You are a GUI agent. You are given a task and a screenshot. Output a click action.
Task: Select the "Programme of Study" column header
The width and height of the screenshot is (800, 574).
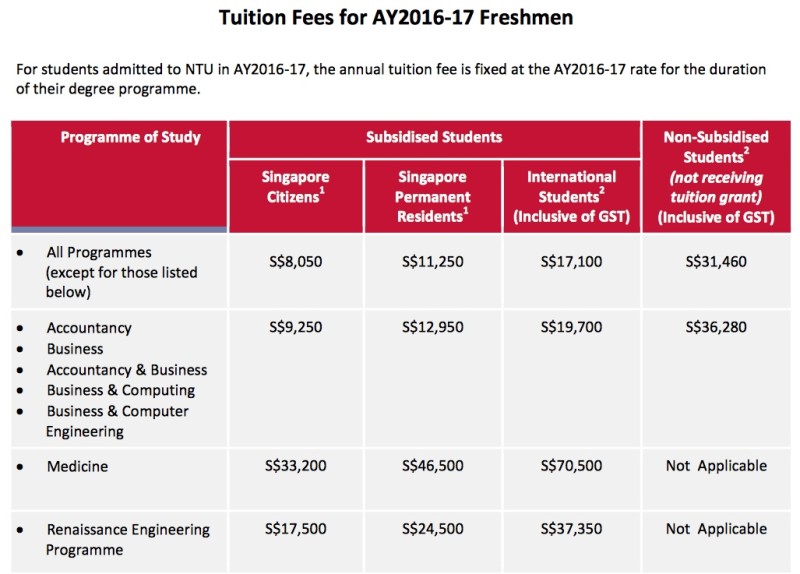coord(130,137)
